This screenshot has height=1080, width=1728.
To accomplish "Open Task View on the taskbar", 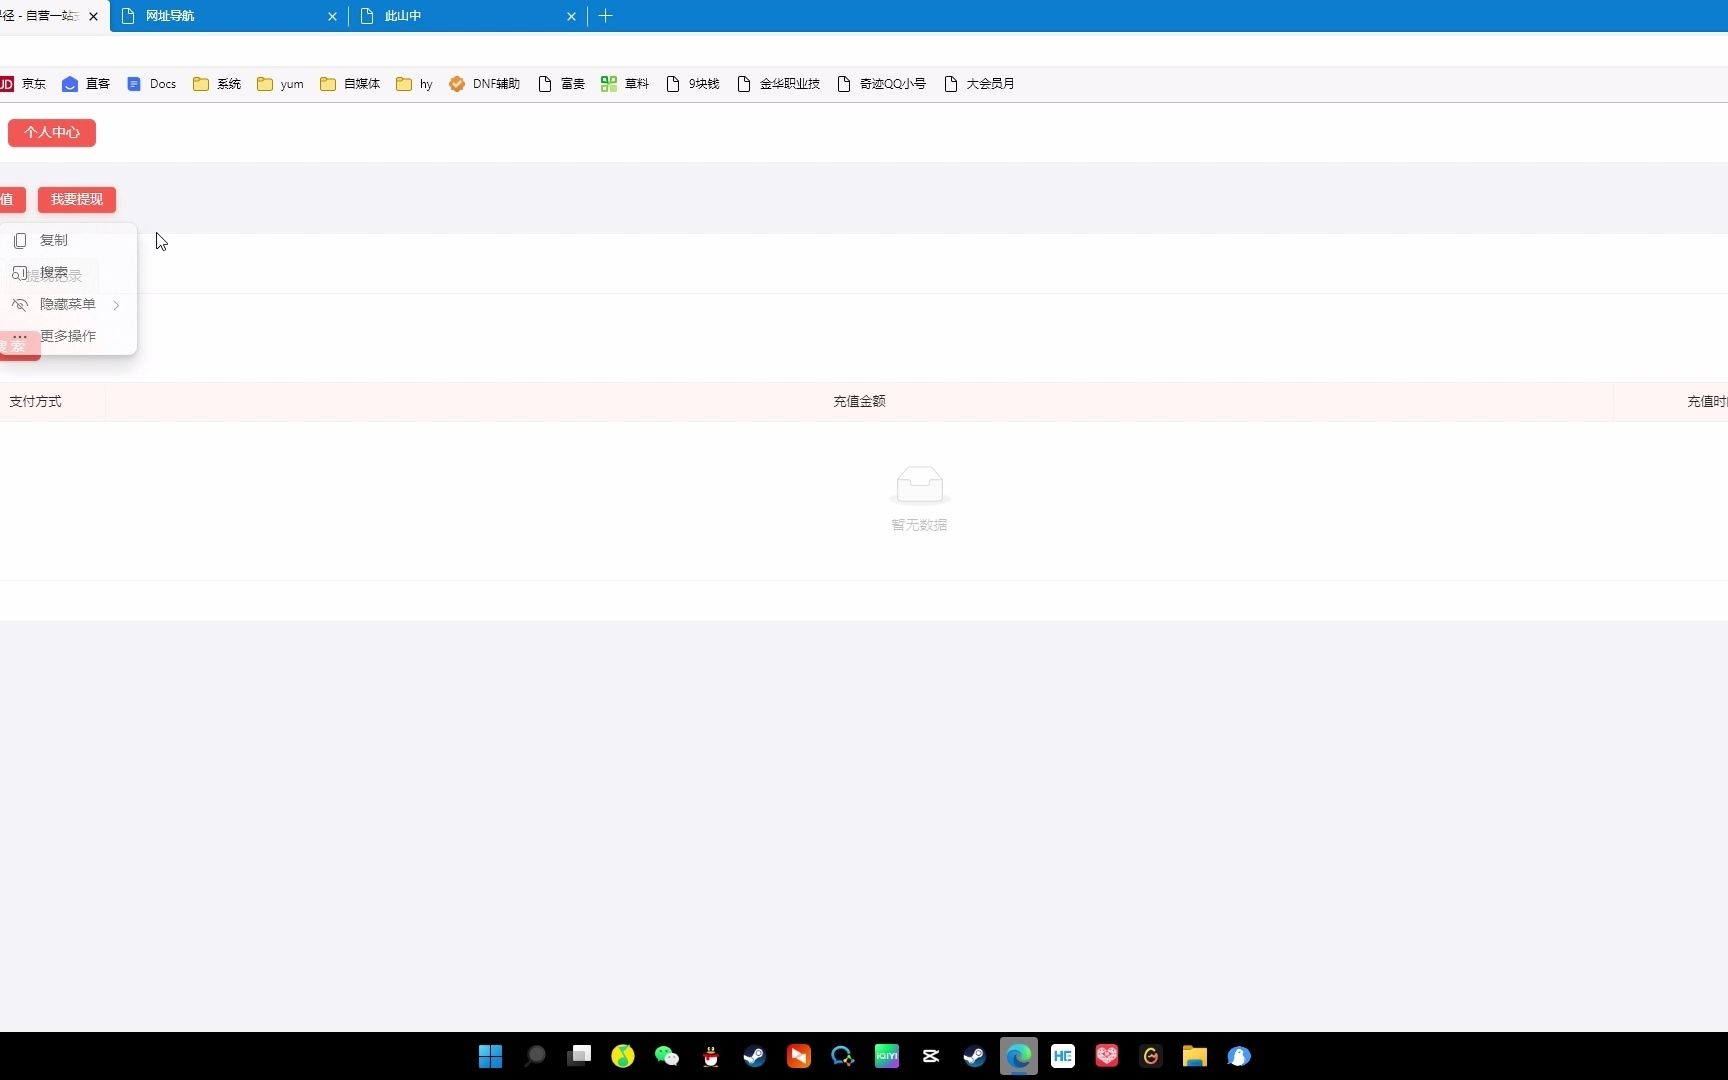I will click(x=579, y=1056).
